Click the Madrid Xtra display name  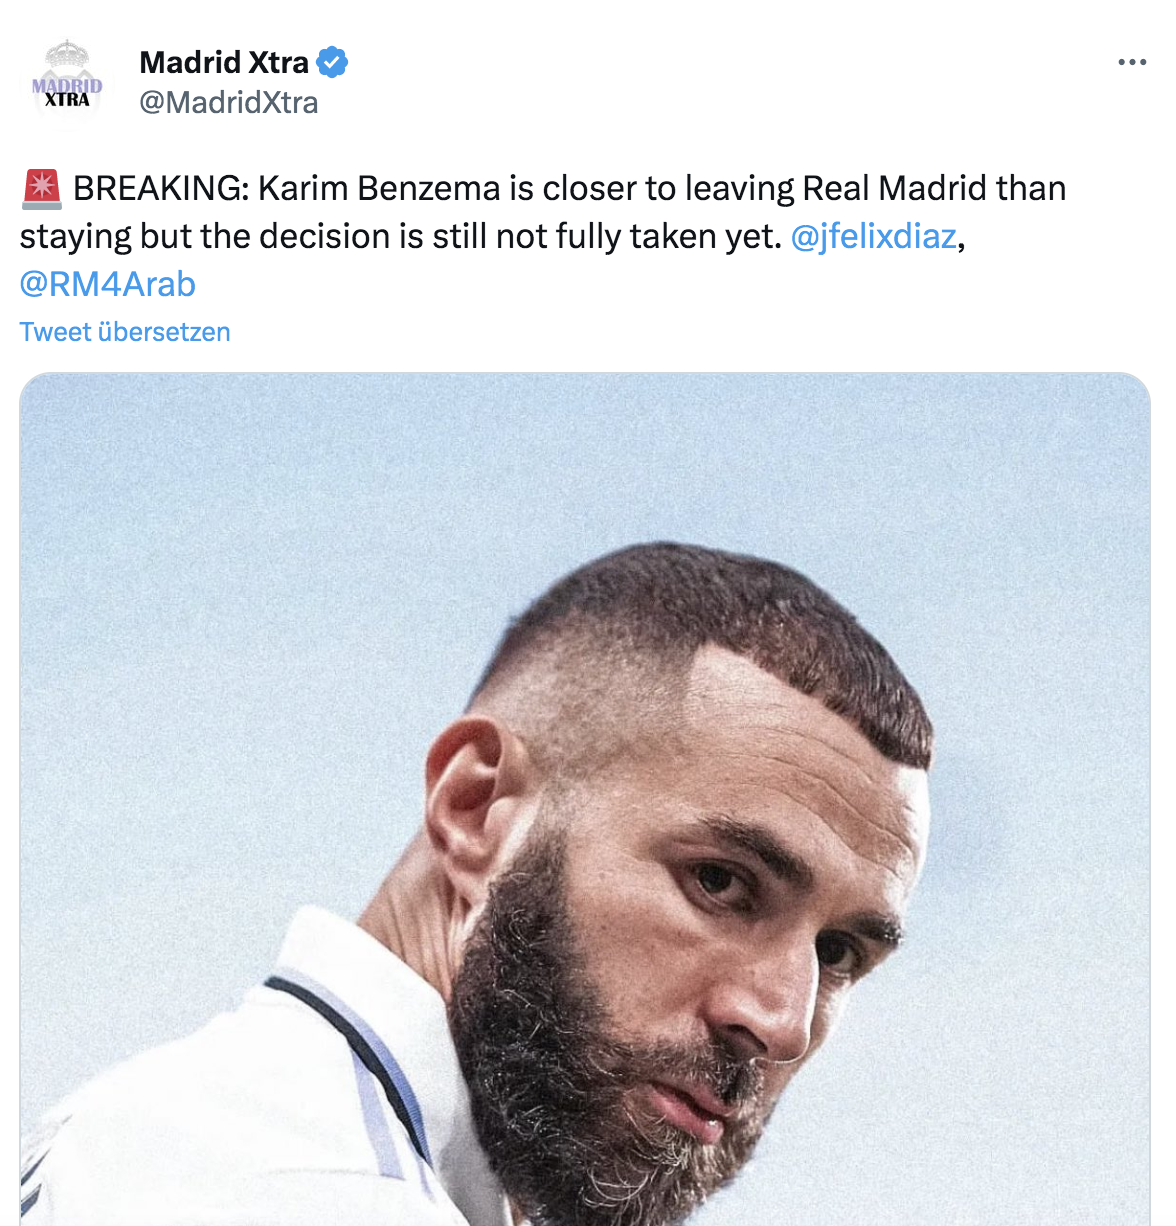(224, 62)
